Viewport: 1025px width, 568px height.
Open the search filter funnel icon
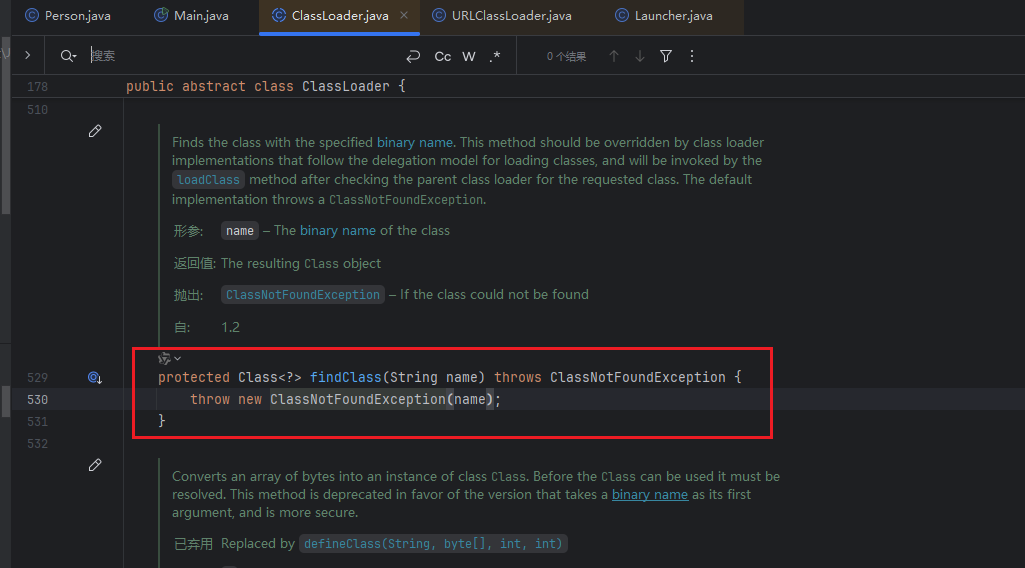(x=666, y=57)
